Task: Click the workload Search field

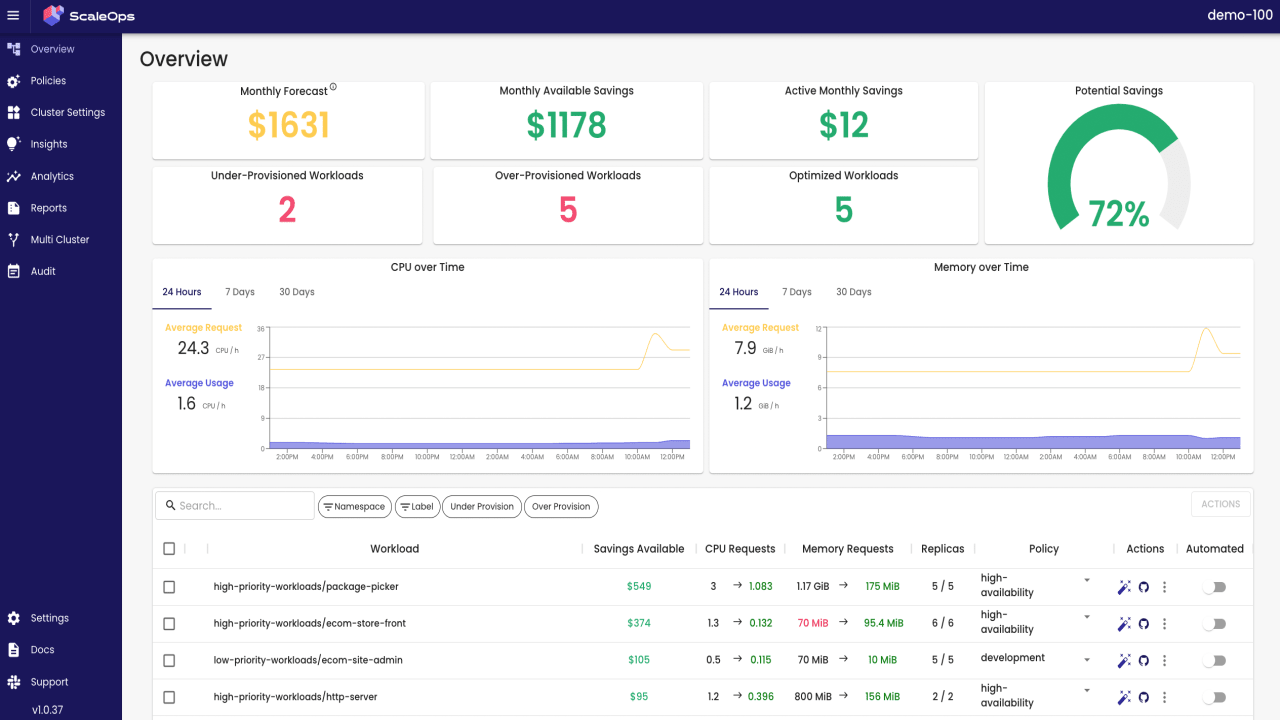Action: point(235,506)
